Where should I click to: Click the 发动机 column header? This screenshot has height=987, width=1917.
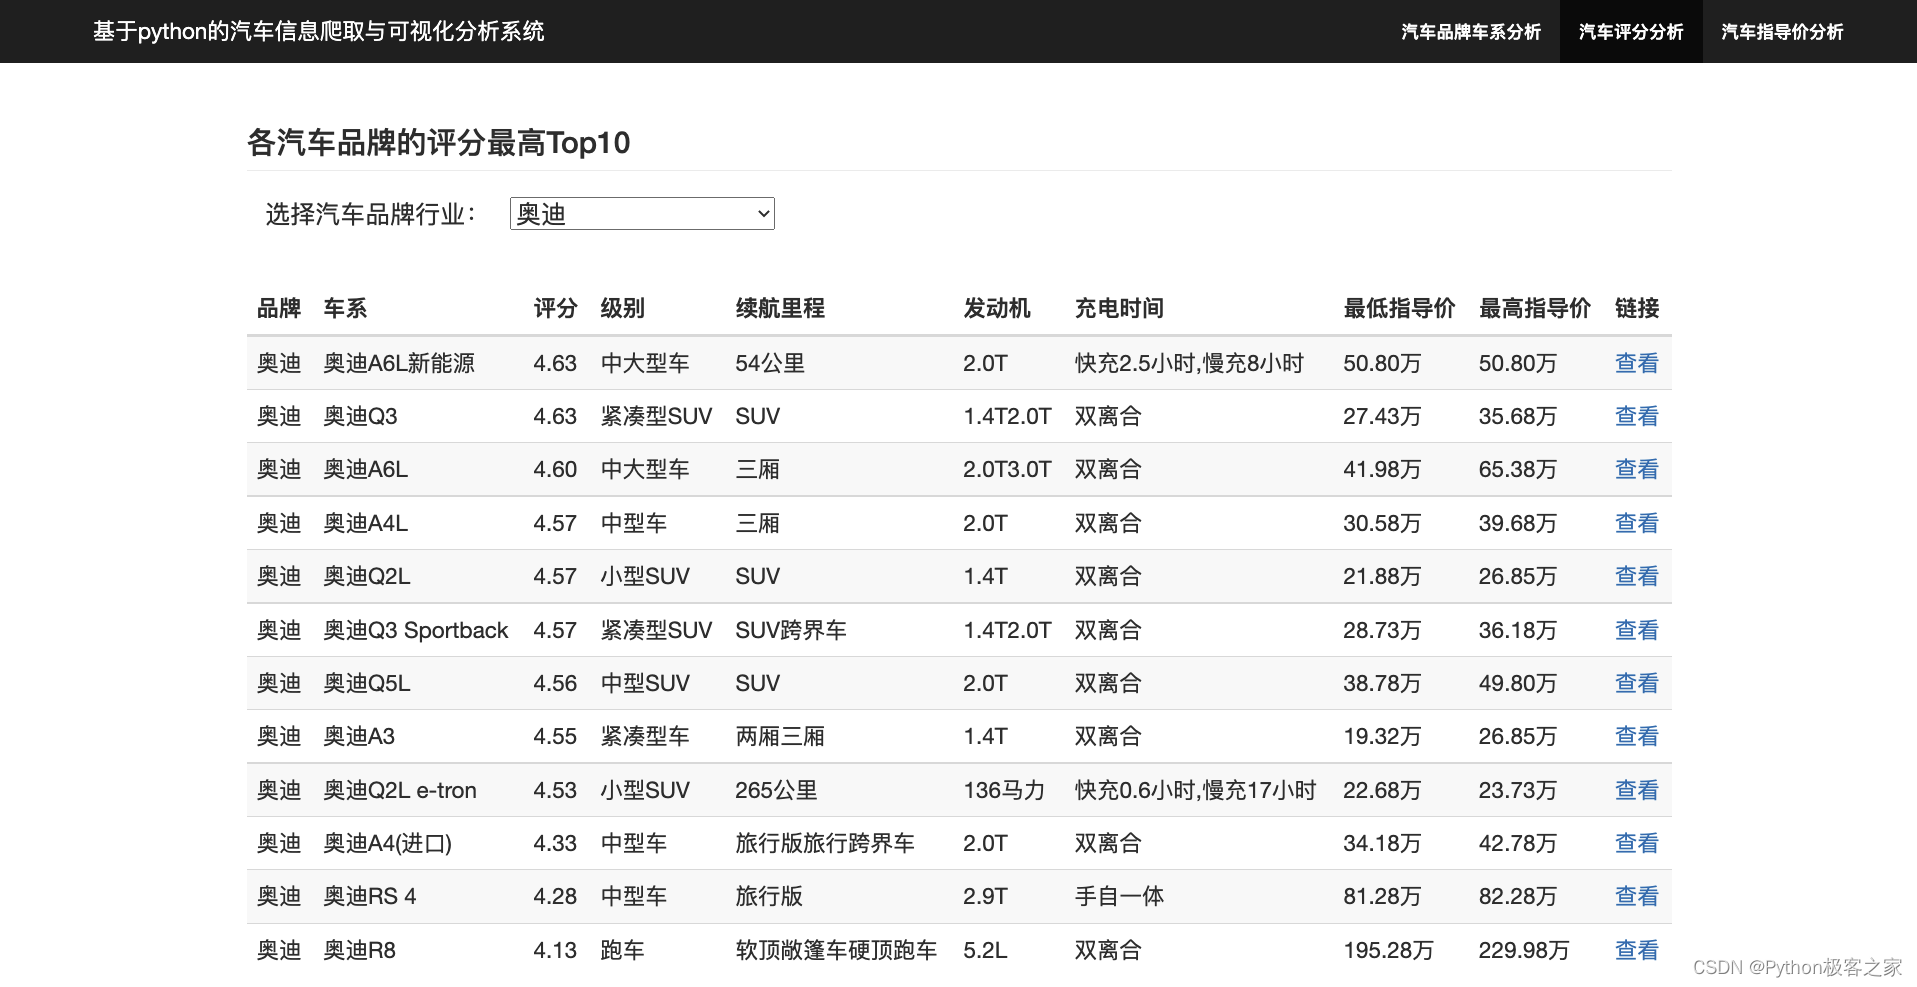coord(997,308)
